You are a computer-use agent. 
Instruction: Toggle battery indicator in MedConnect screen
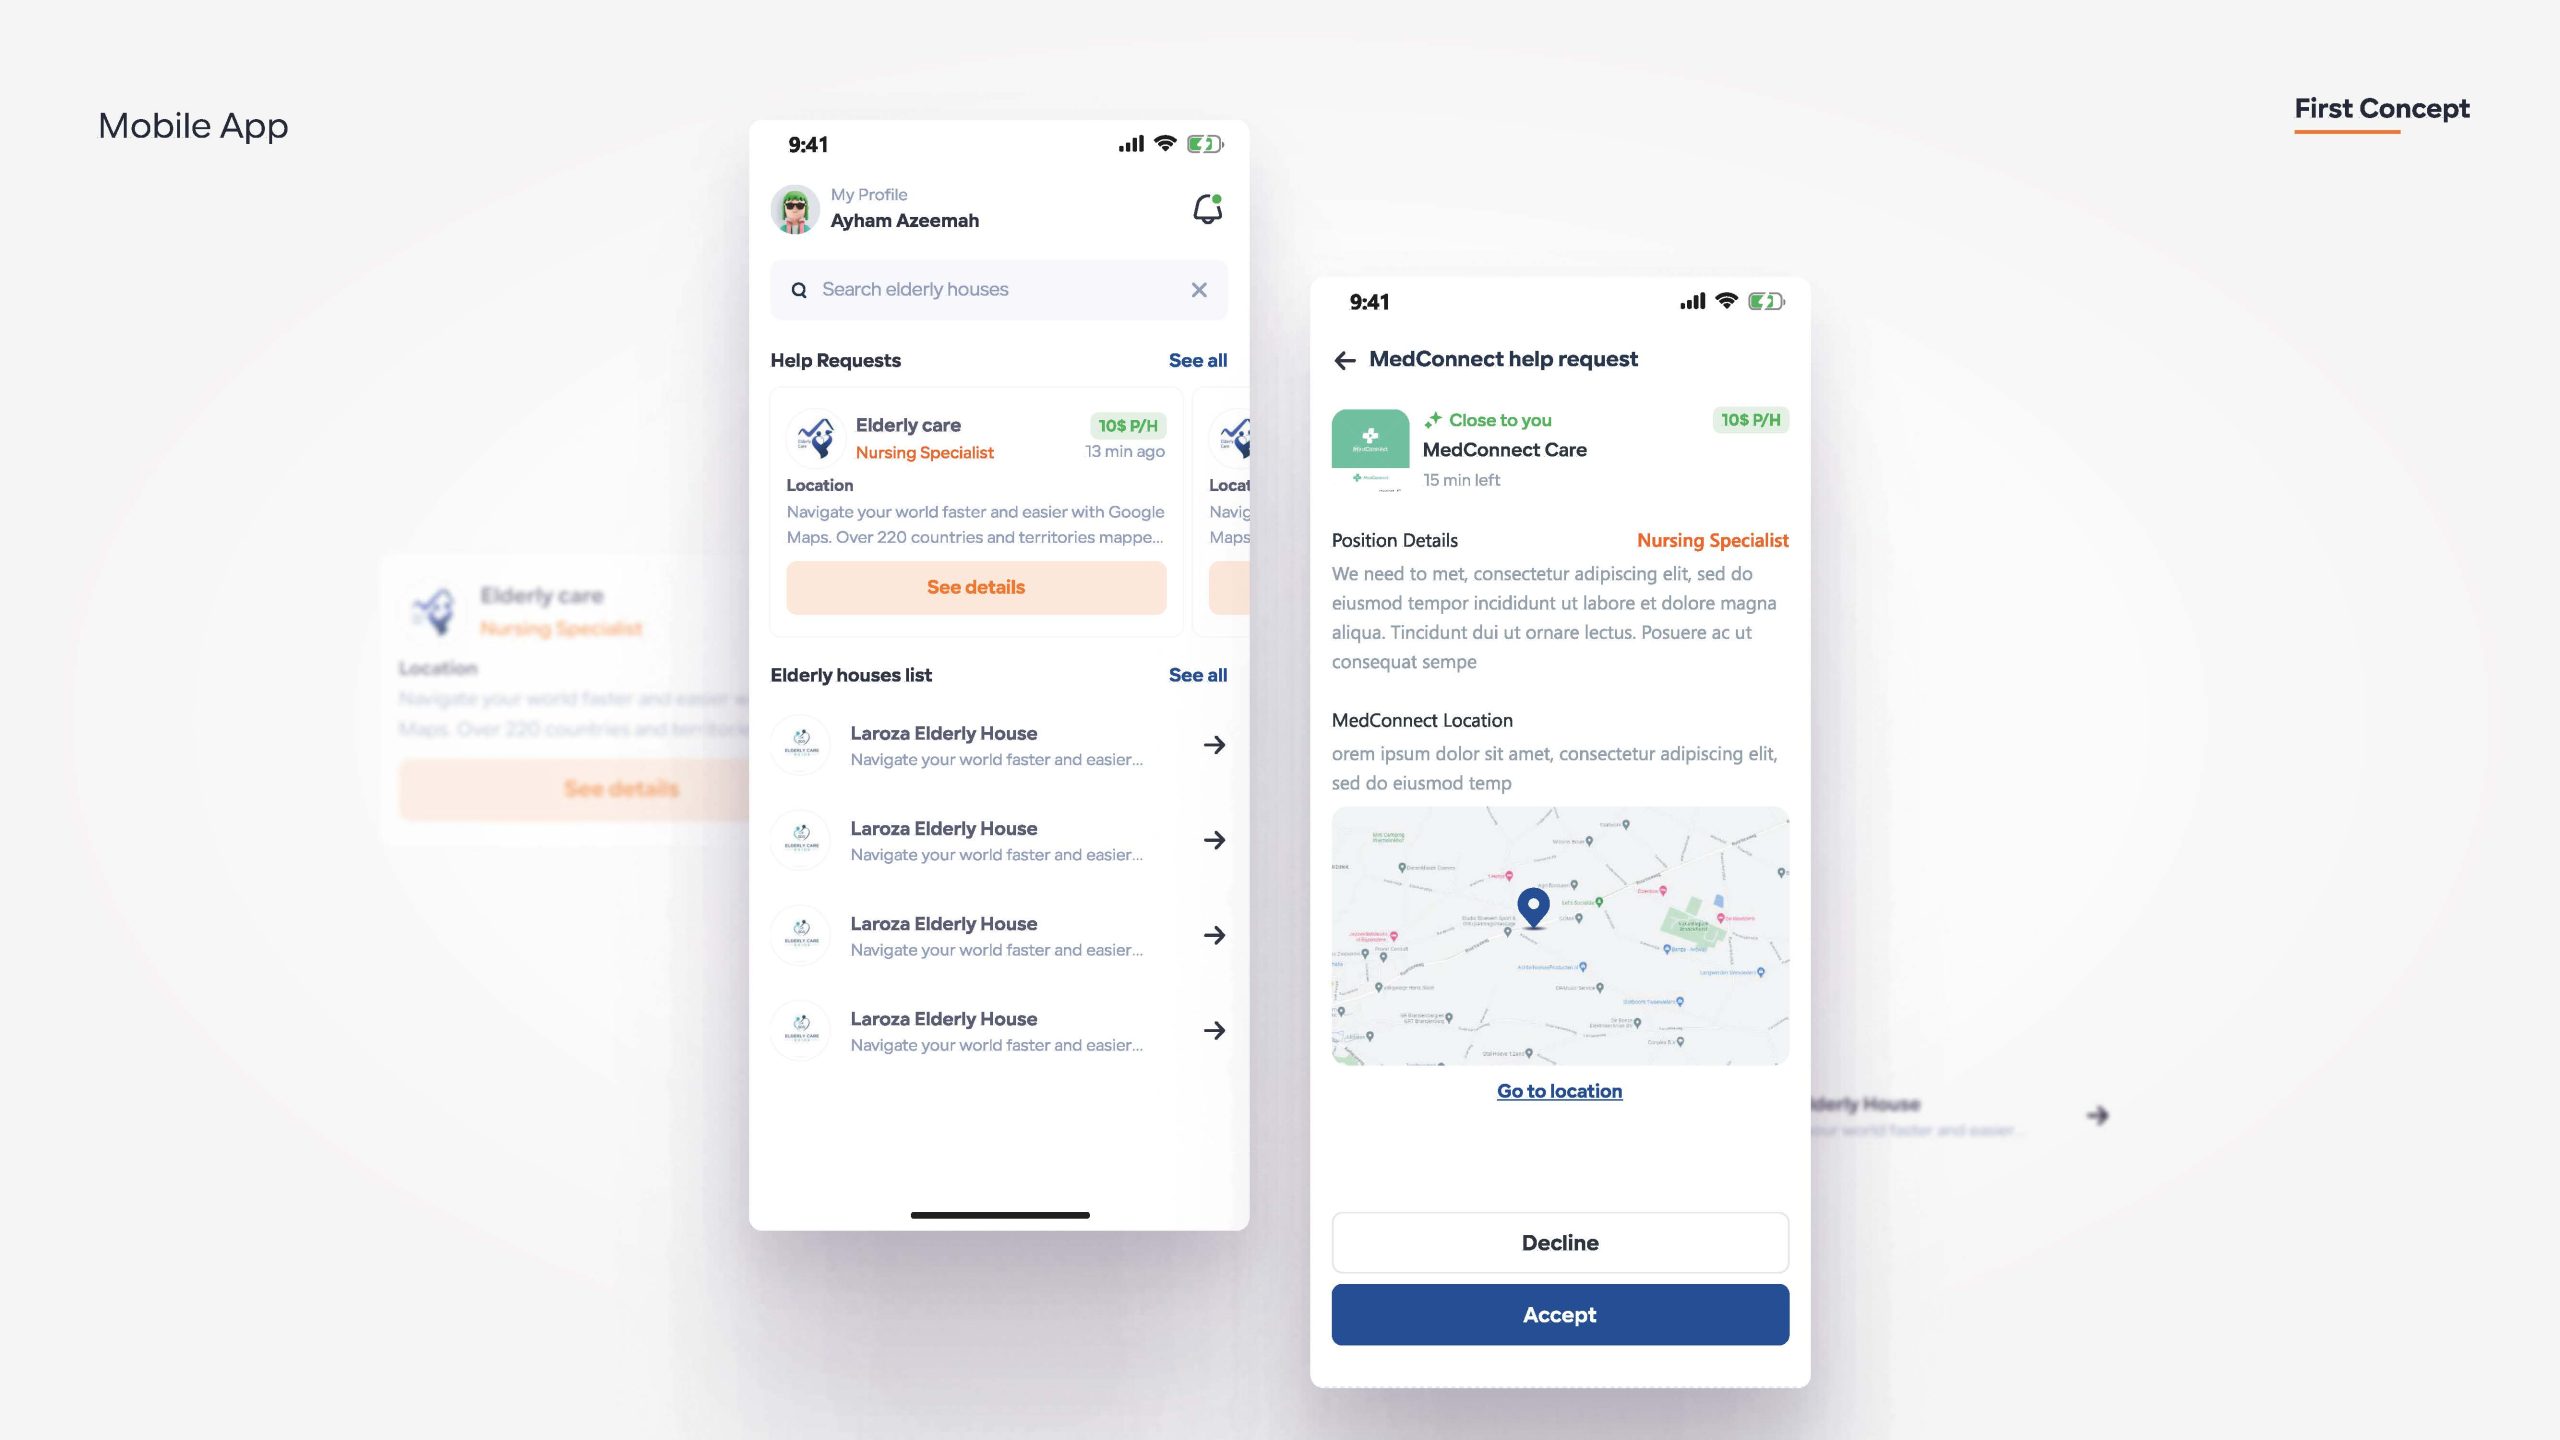(1764, 301)
